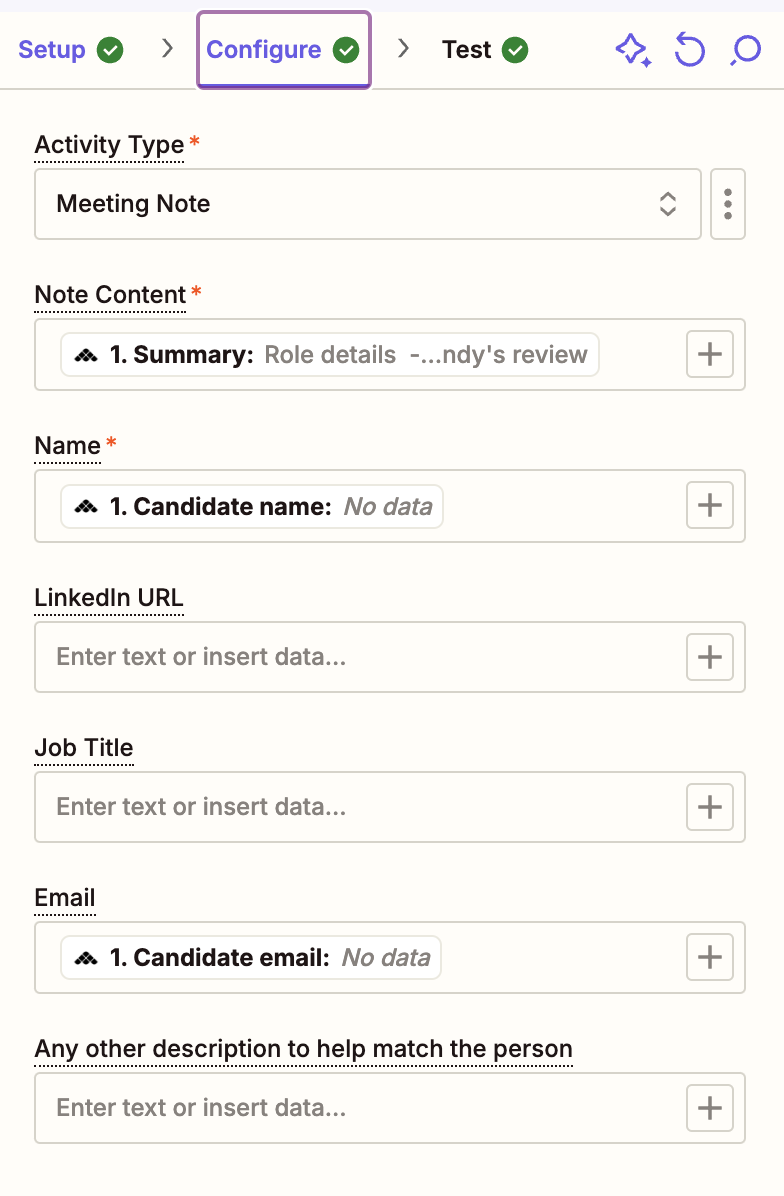784x1196 pixels.
Task: Select the Candidate name data pill
Action: click(252, 506)
